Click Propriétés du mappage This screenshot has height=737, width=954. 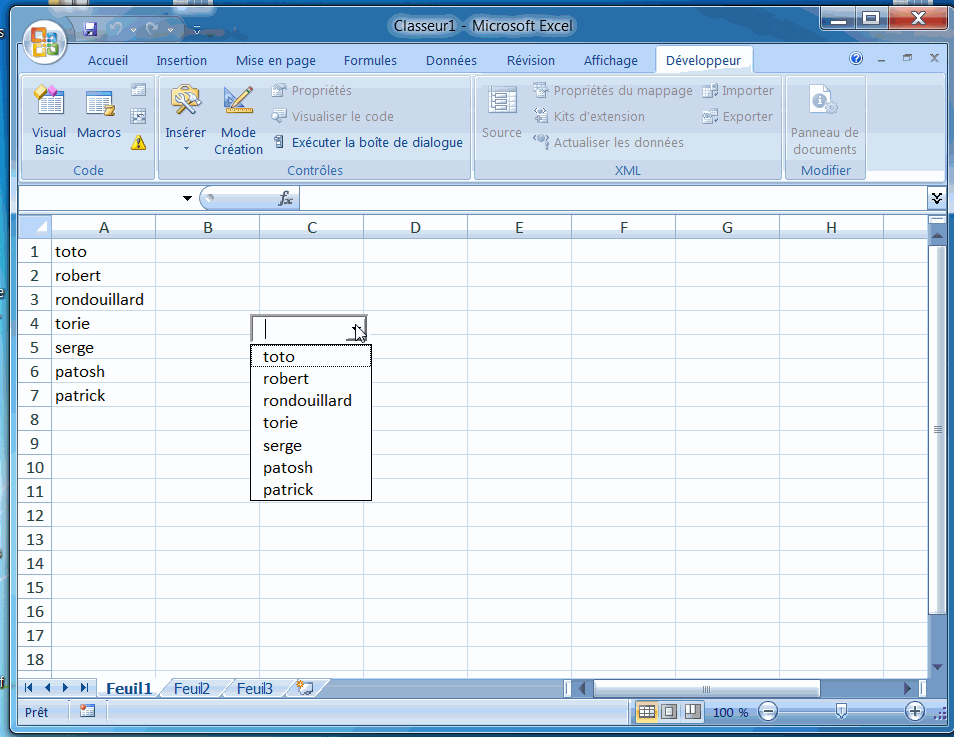pyautogui.click(x=613, y=90)
